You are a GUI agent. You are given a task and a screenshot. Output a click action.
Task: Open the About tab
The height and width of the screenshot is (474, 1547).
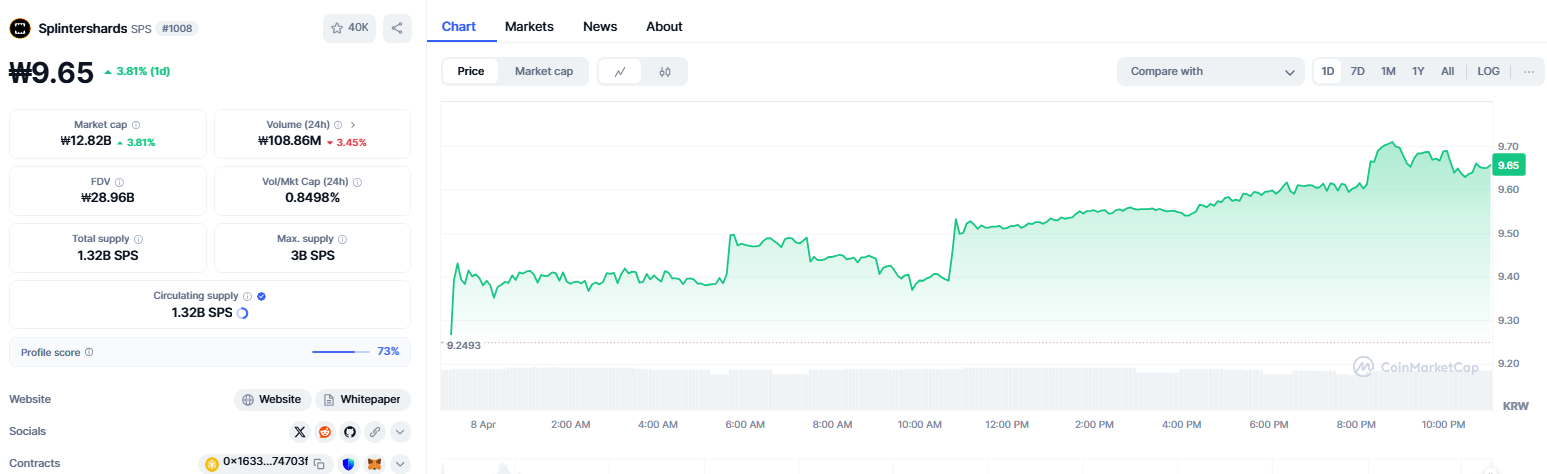pyautogui.click(x=664, y=27)
